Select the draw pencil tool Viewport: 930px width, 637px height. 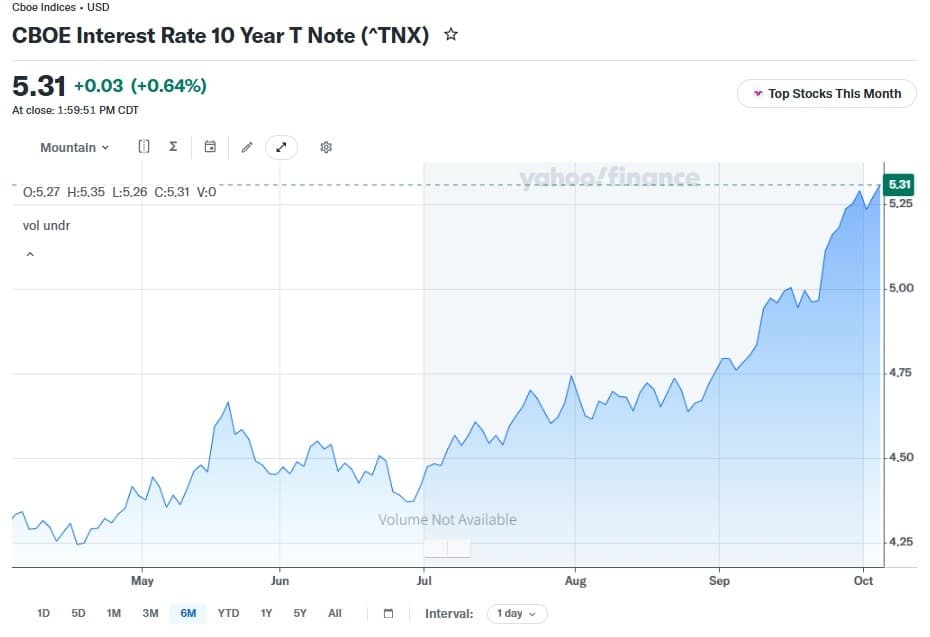click(247, 147)
